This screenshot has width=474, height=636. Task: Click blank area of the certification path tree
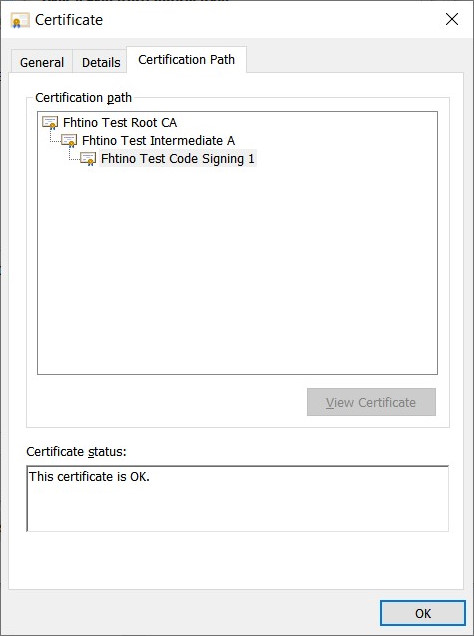point(237,268)
